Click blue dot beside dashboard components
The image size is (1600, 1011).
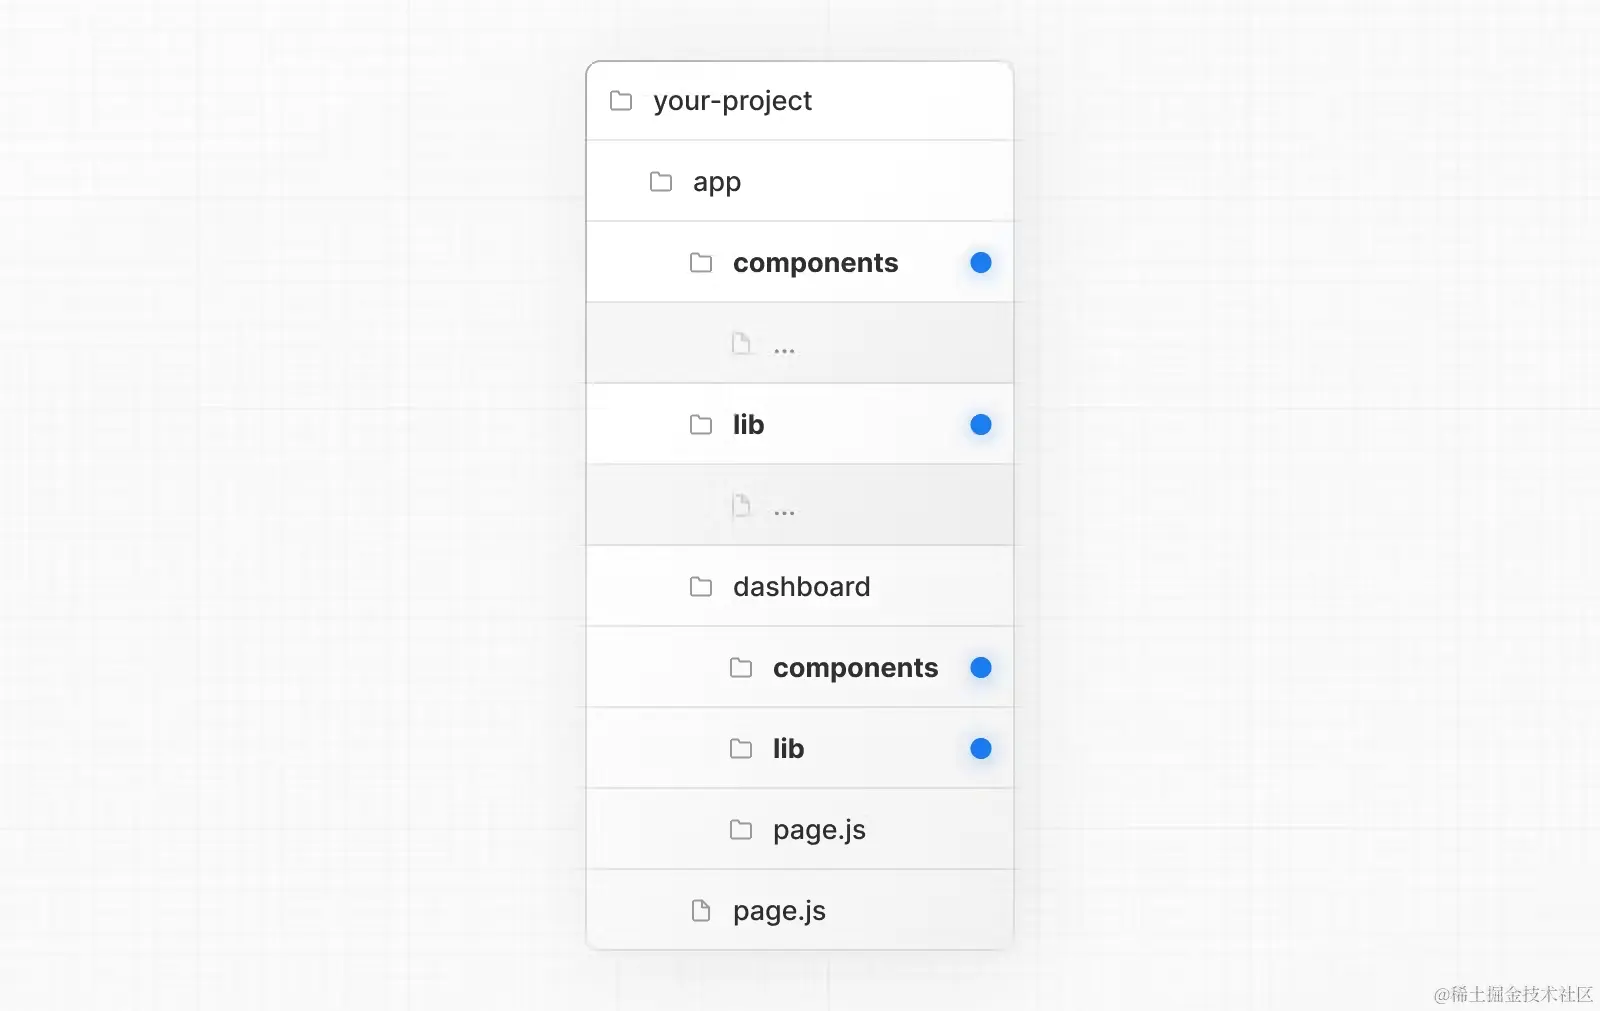981,668
